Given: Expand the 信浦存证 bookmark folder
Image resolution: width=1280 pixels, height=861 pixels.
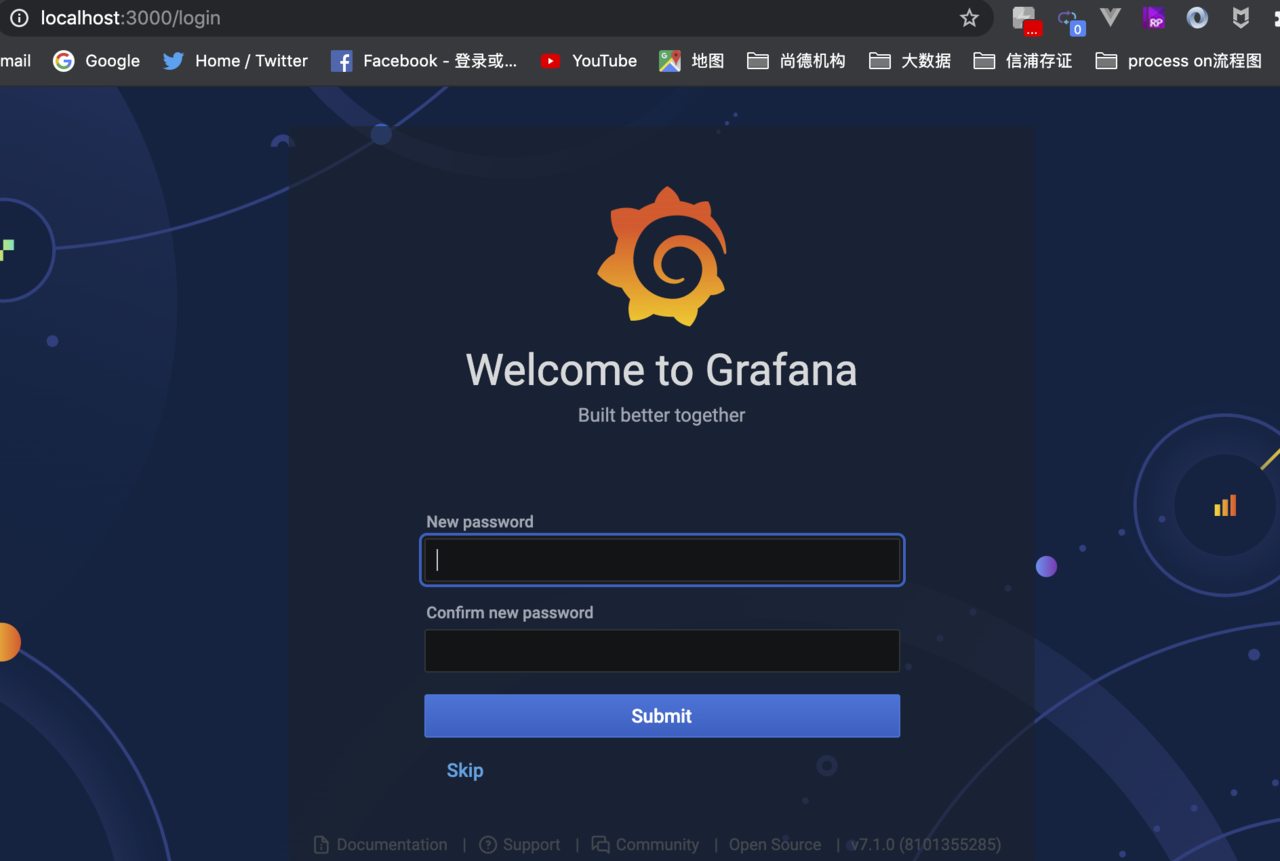Looking at the screenshot, I should point(1023,61).
